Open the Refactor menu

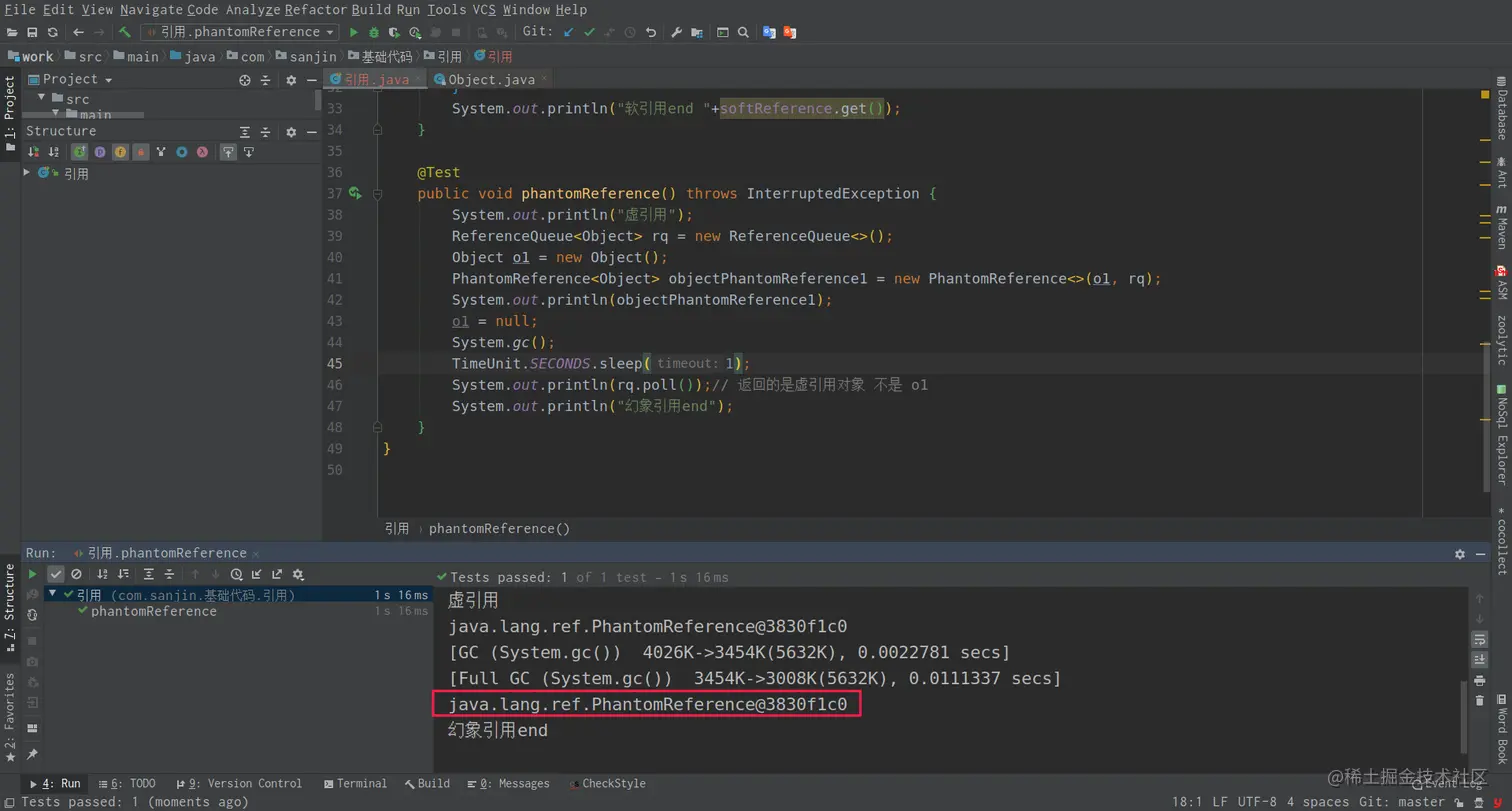(x=316, y=10)
